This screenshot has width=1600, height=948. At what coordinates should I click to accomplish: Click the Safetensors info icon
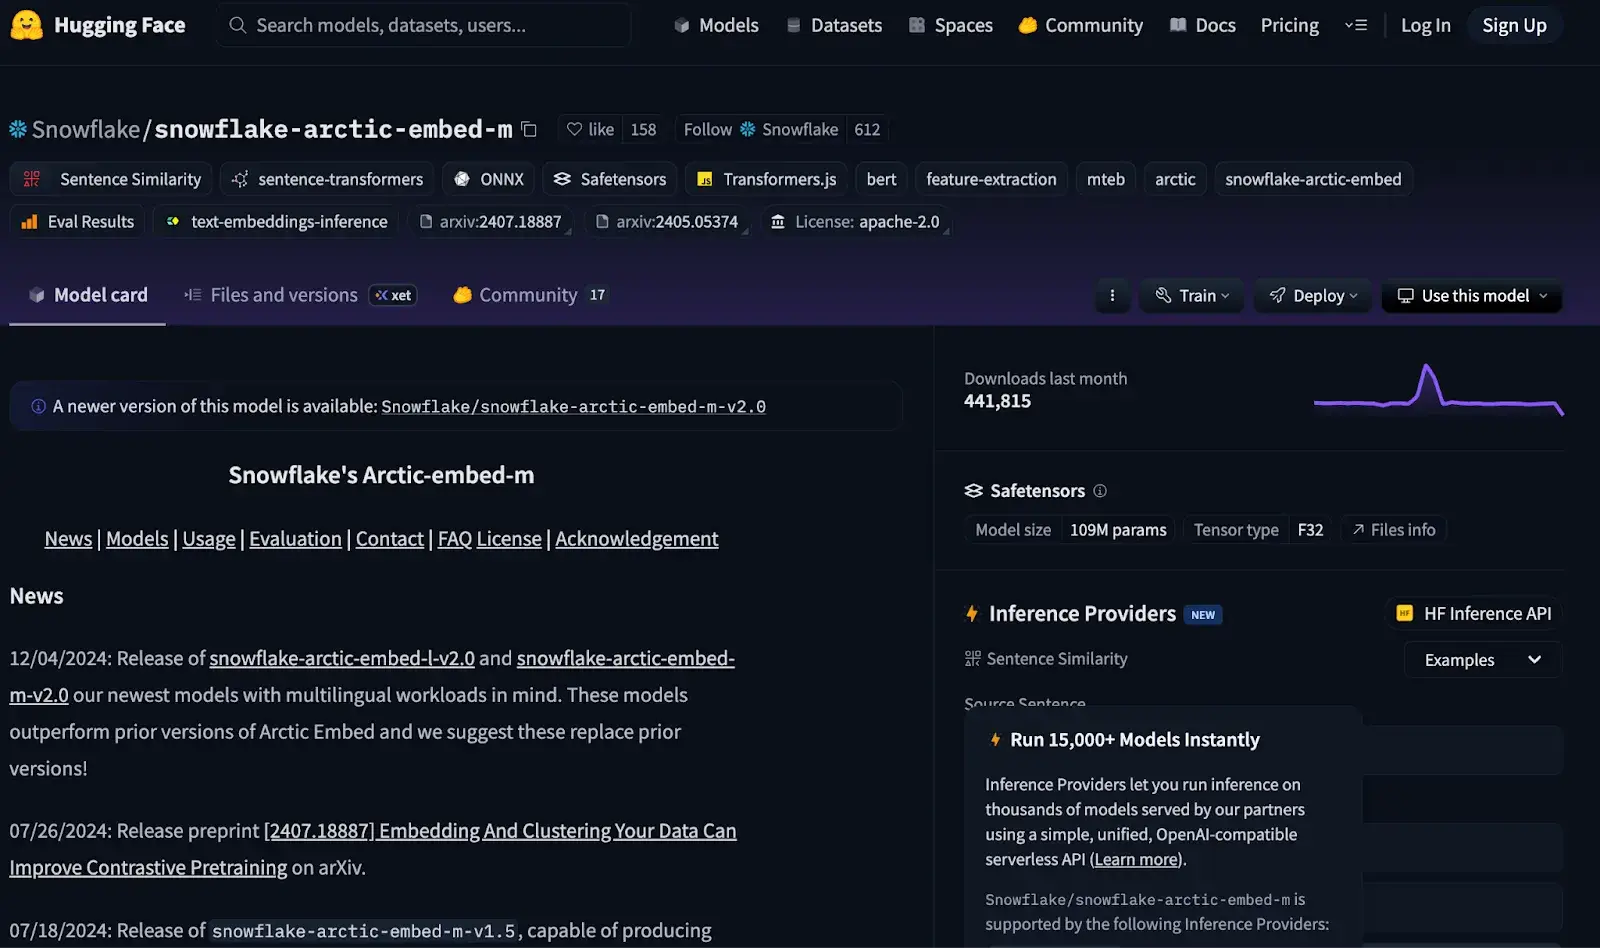(x=1100, y=491)
